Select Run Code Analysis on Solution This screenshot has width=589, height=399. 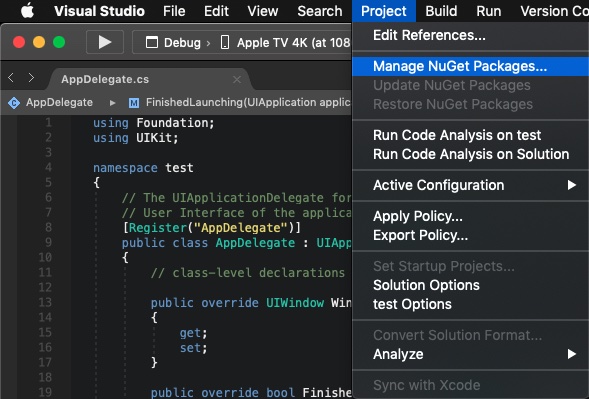pos(470,154)
